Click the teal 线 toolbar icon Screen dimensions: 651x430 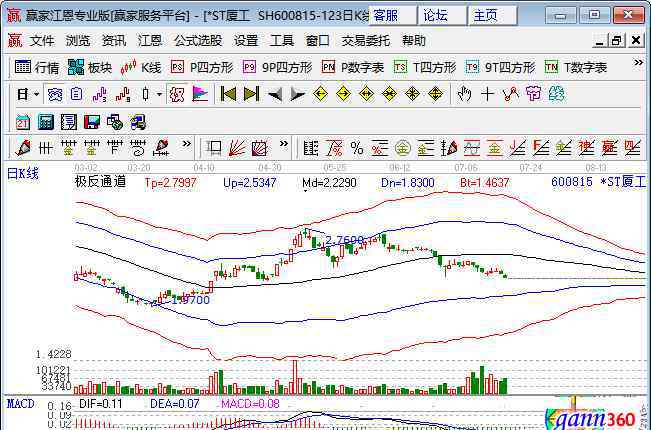[x=556, y=94]
